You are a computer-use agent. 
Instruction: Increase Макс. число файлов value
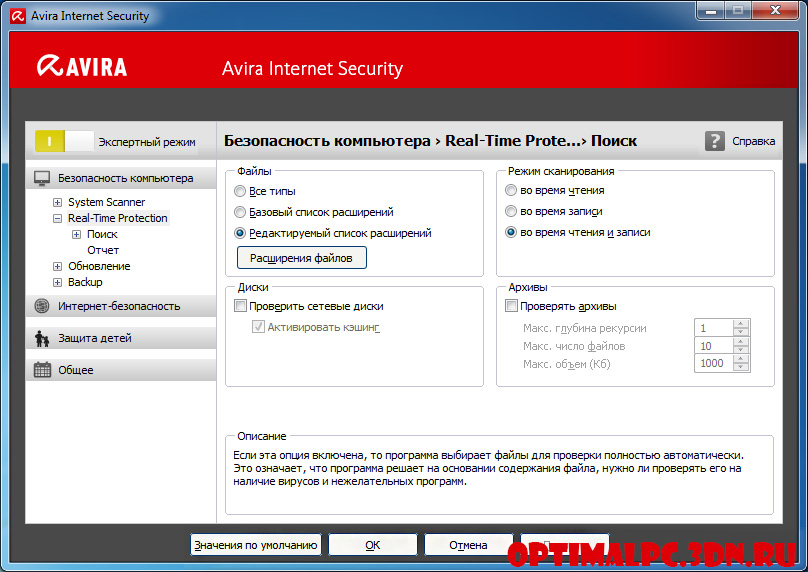click(x=741, y=341)
